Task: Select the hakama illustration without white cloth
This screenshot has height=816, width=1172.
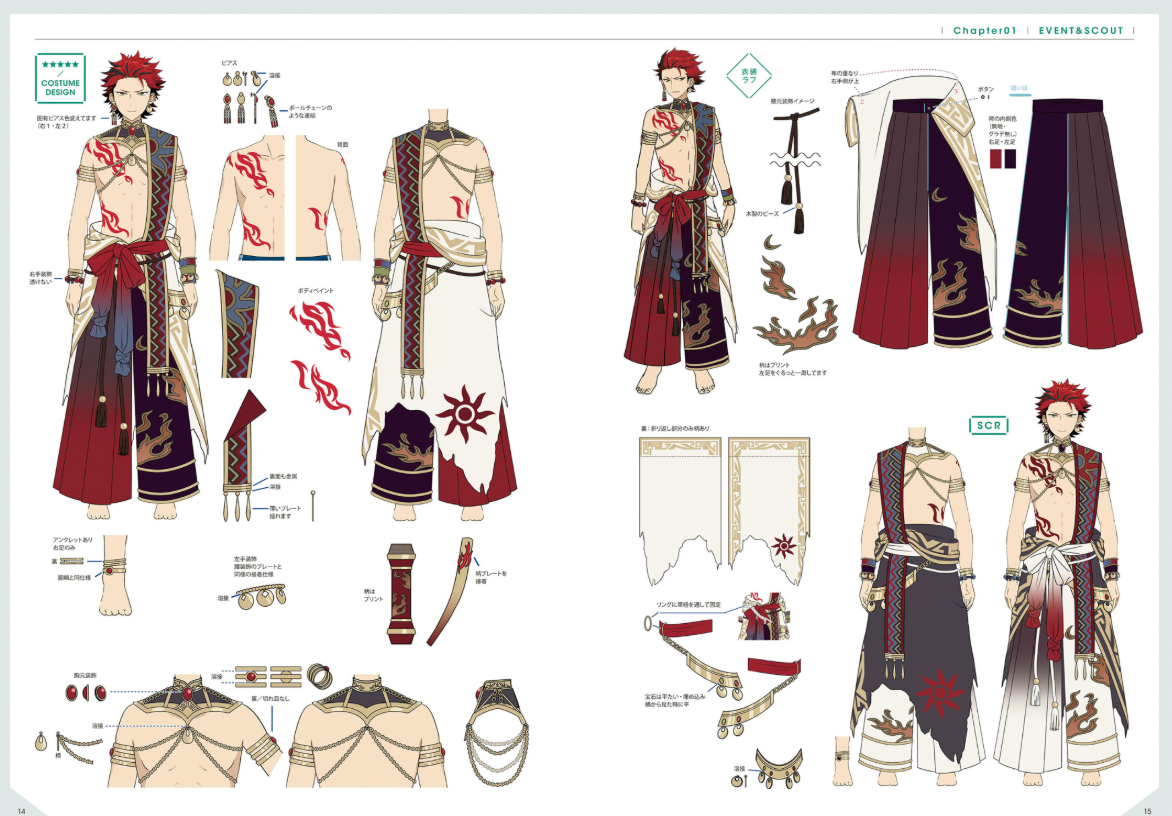Action: pos(1071,223)
